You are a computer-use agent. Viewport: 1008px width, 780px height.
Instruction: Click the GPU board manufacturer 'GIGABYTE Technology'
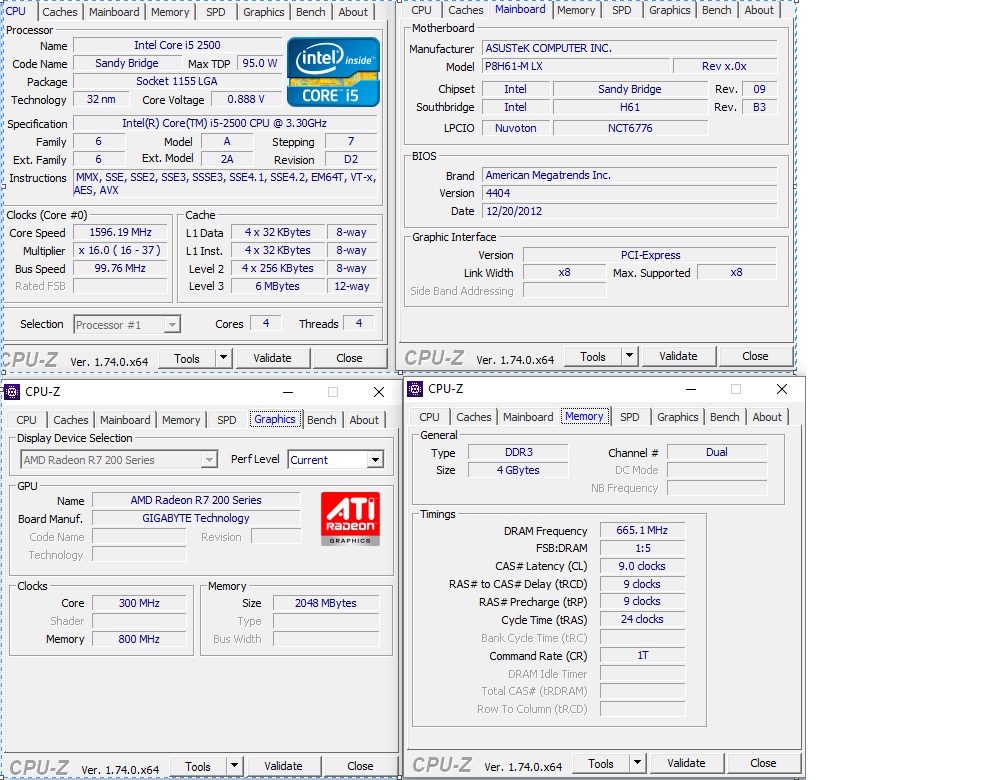click(196, 518)
